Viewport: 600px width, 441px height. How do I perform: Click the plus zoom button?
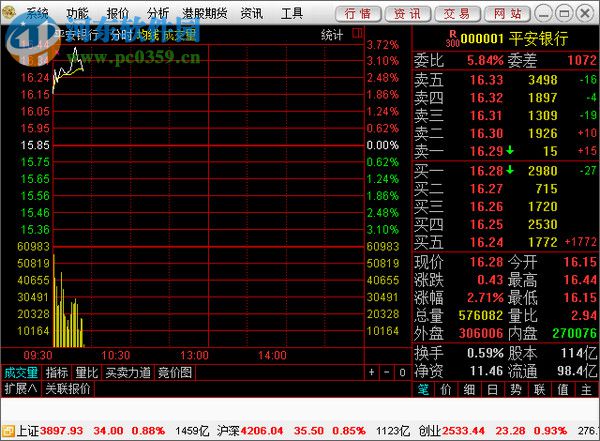pos(372,372)
